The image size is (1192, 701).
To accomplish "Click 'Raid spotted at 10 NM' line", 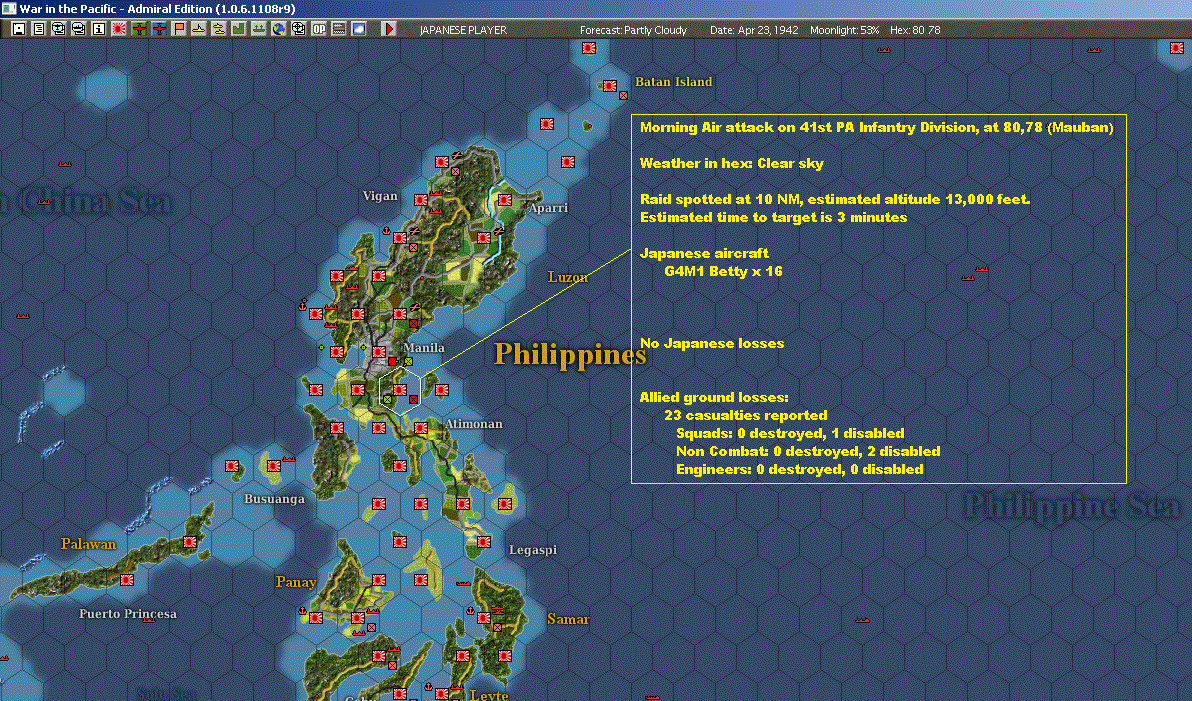I will 835,199.
